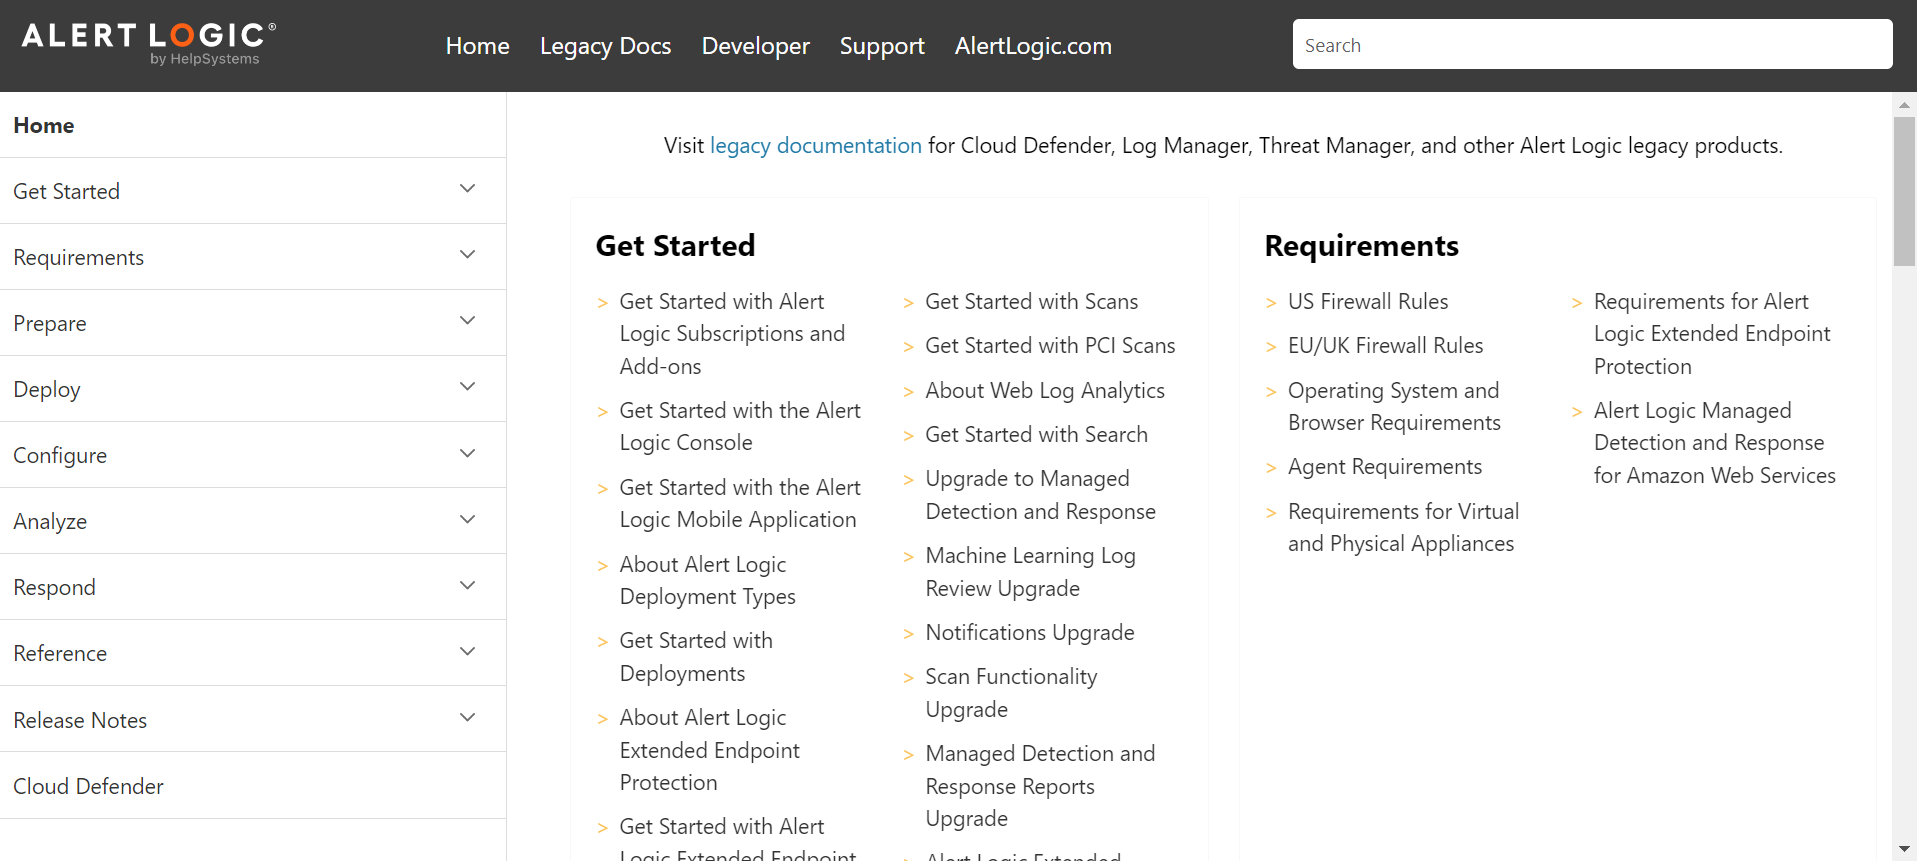Screen dimensions: 1917x861
Task: Expand the Prepare sidebar chevron
Action: click(x=467, y=321)
